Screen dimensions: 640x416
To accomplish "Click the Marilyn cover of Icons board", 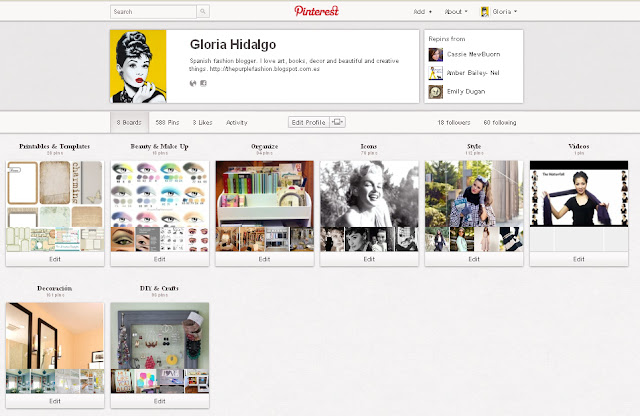I will pyautogui.click(x=369, y=194).
